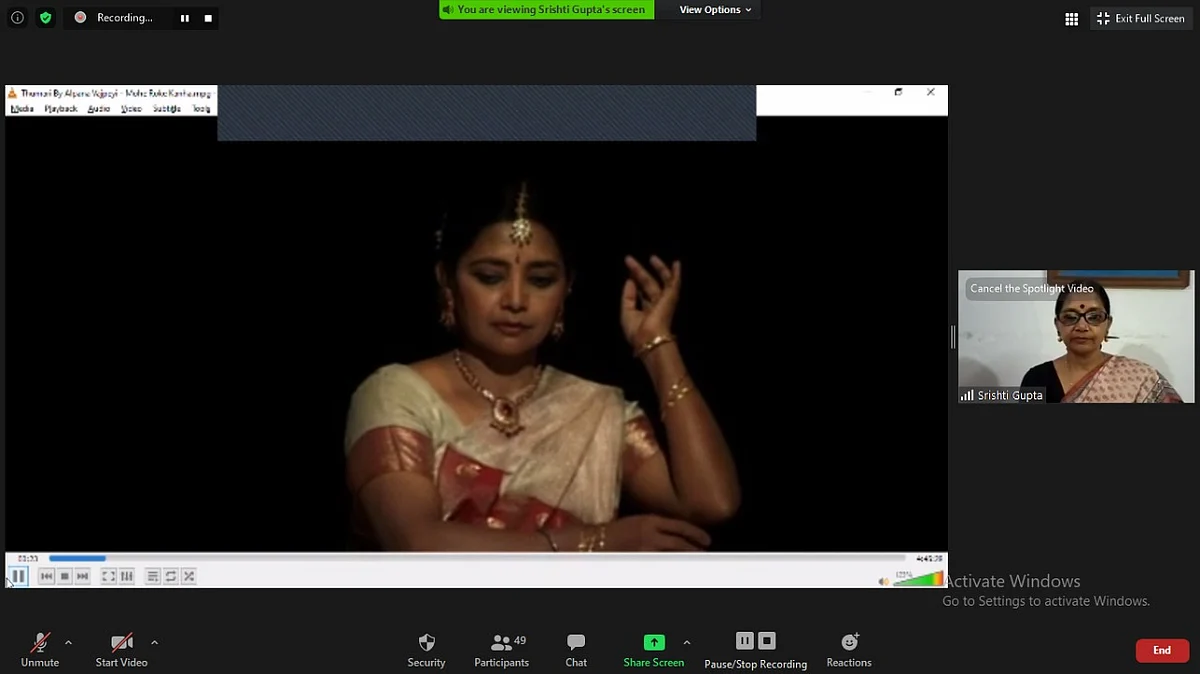Image resolution: width=1200 pixels, height=674 pixels.
Task: Open the View Options dropdown
Action: tap(715, 10)
